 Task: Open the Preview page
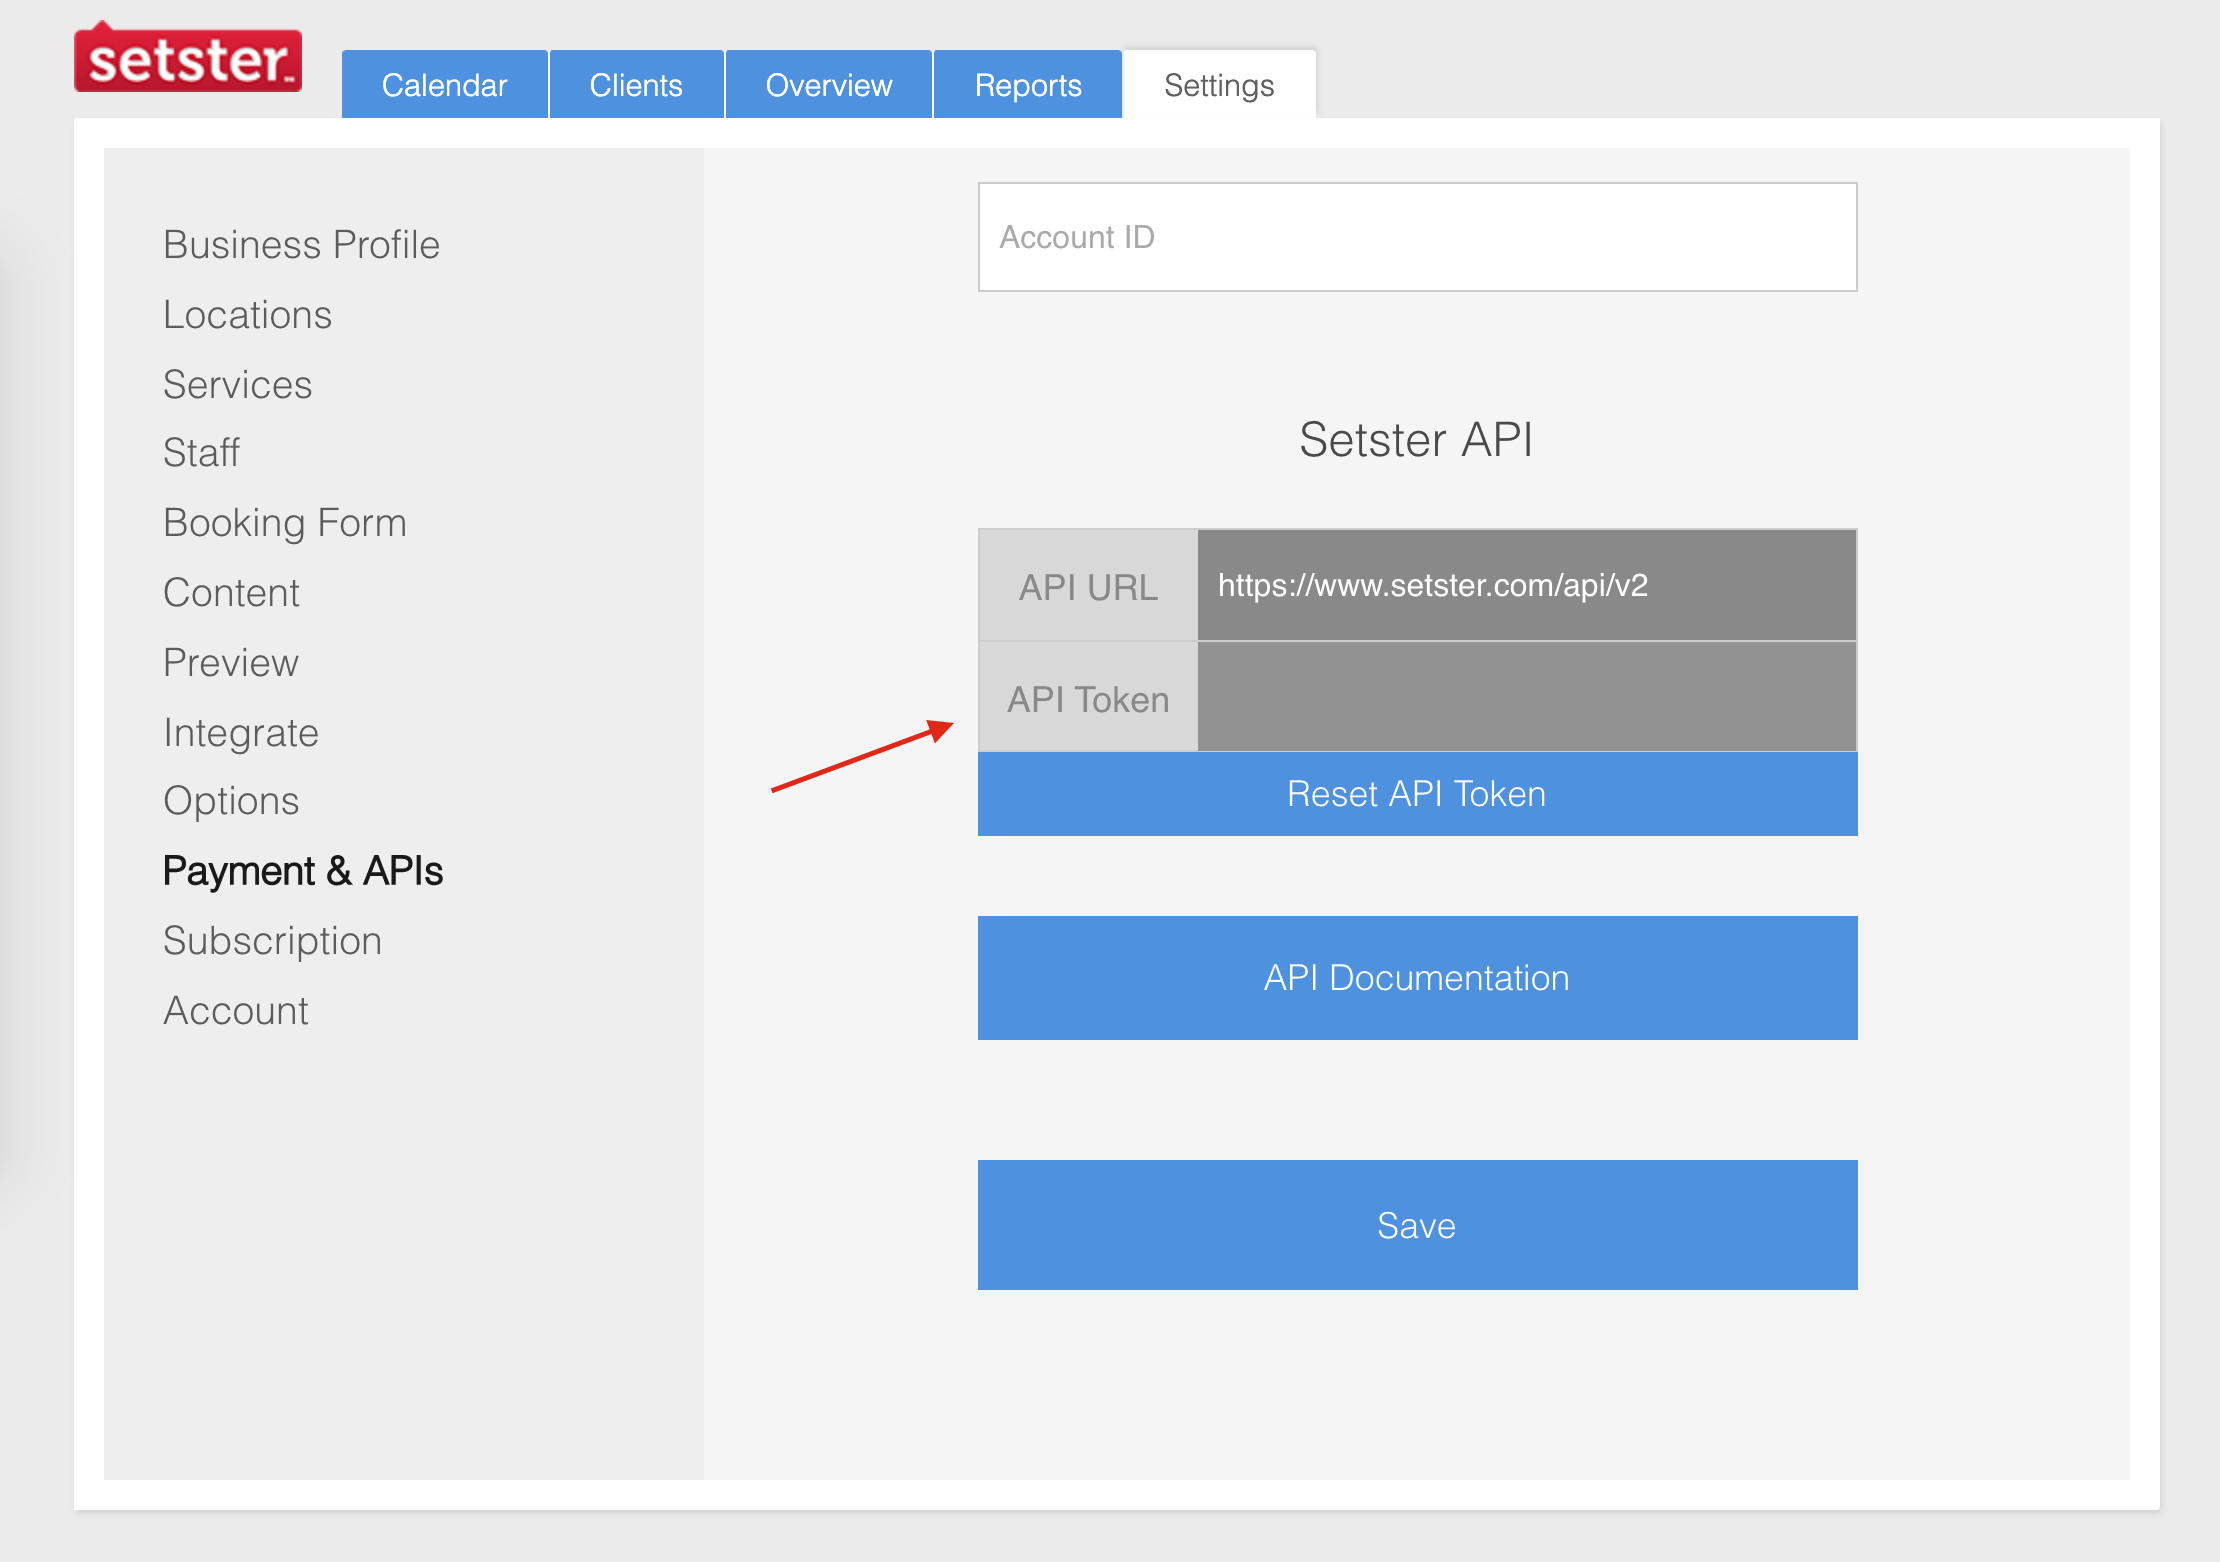(x=230, y=662)
